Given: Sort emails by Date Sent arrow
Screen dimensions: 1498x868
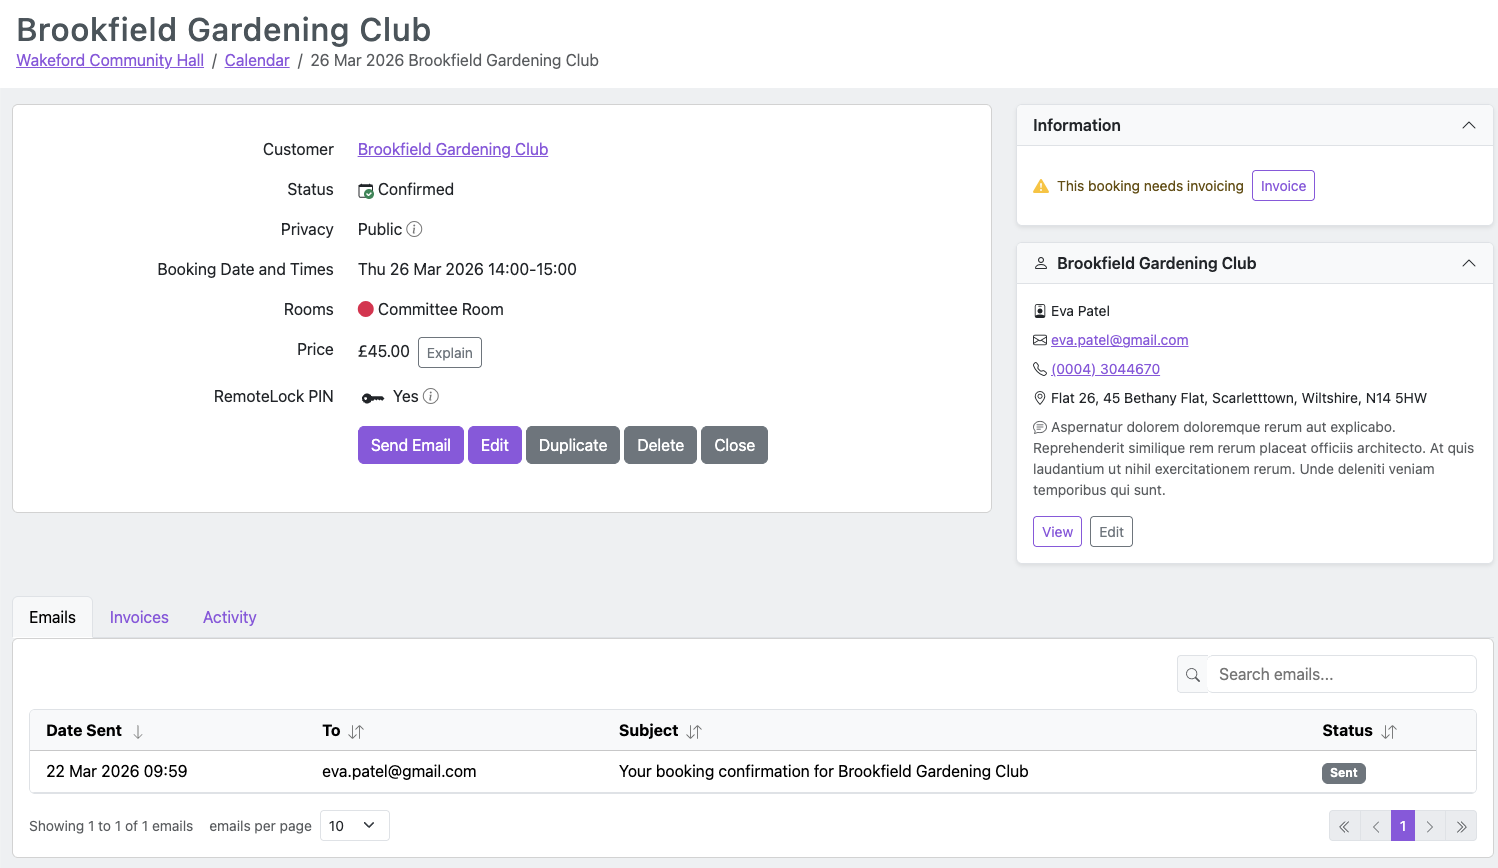Looking at the screenshot, I should coord(138,732).
